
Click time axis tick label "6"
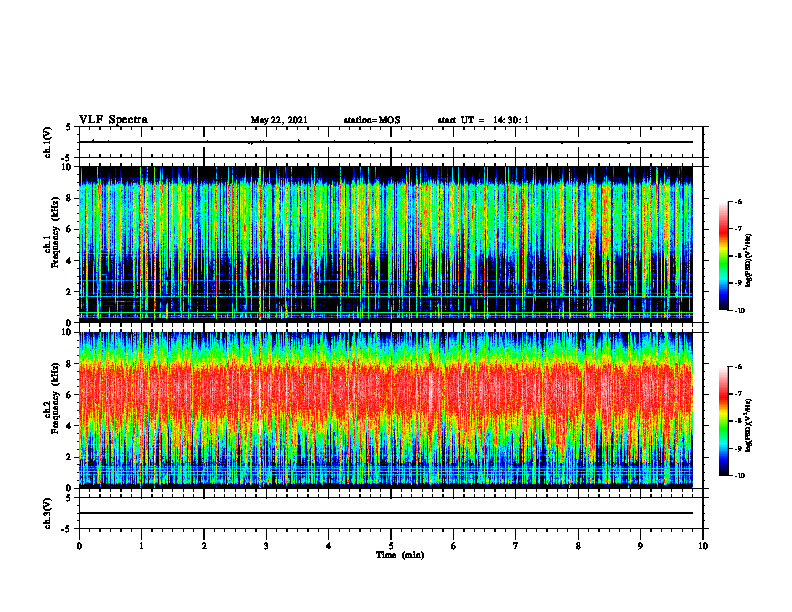pyautogui.click(x=454, y=546)
